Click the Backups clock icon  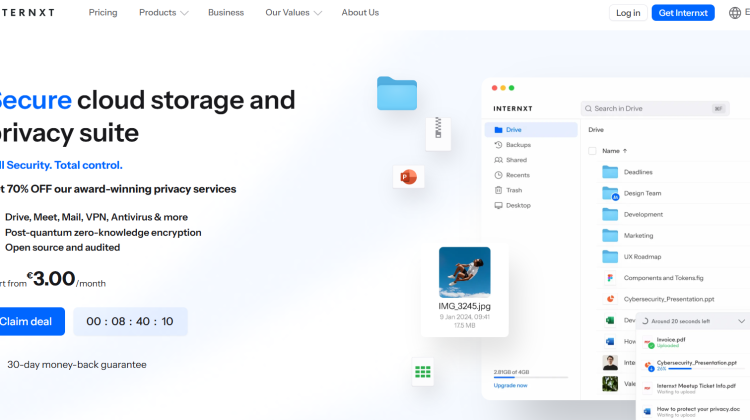(498, 145)
